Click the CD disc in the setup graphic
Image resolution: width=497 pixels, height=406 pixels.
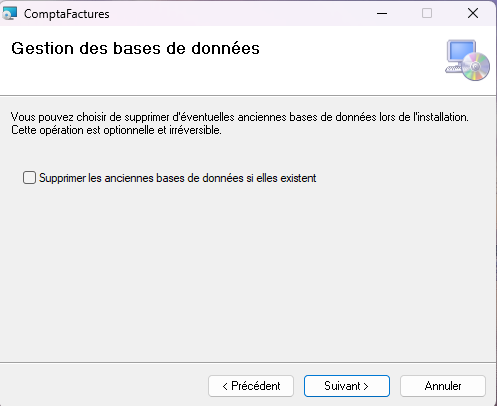pyautogui.click(x=476, y=67)
